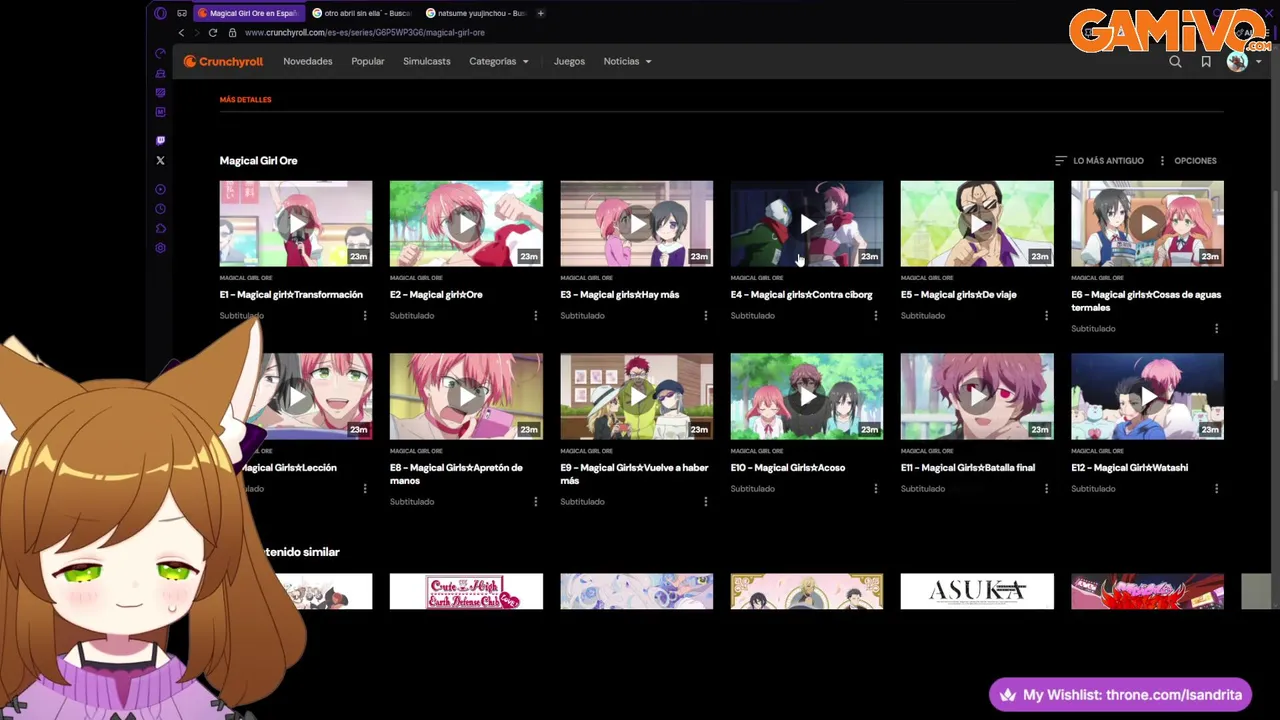Play episode 3 thumbnail
This screenshot has width=1280, height=720.
pos(637,224)
